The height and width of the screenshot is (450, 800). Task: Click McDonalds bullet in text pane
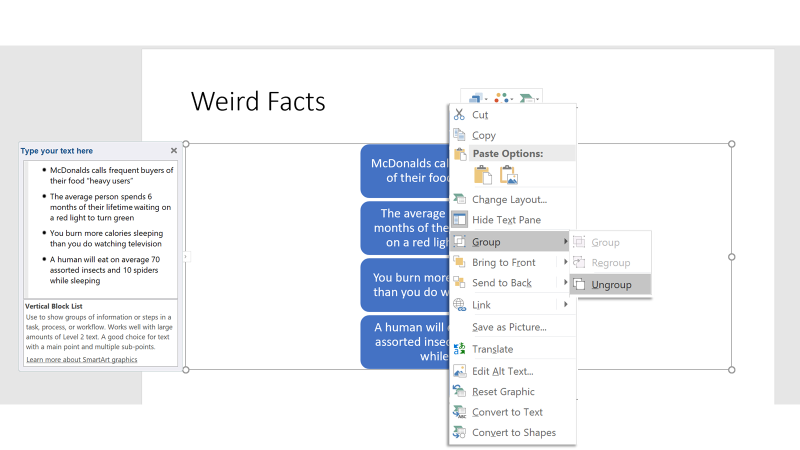111,176
